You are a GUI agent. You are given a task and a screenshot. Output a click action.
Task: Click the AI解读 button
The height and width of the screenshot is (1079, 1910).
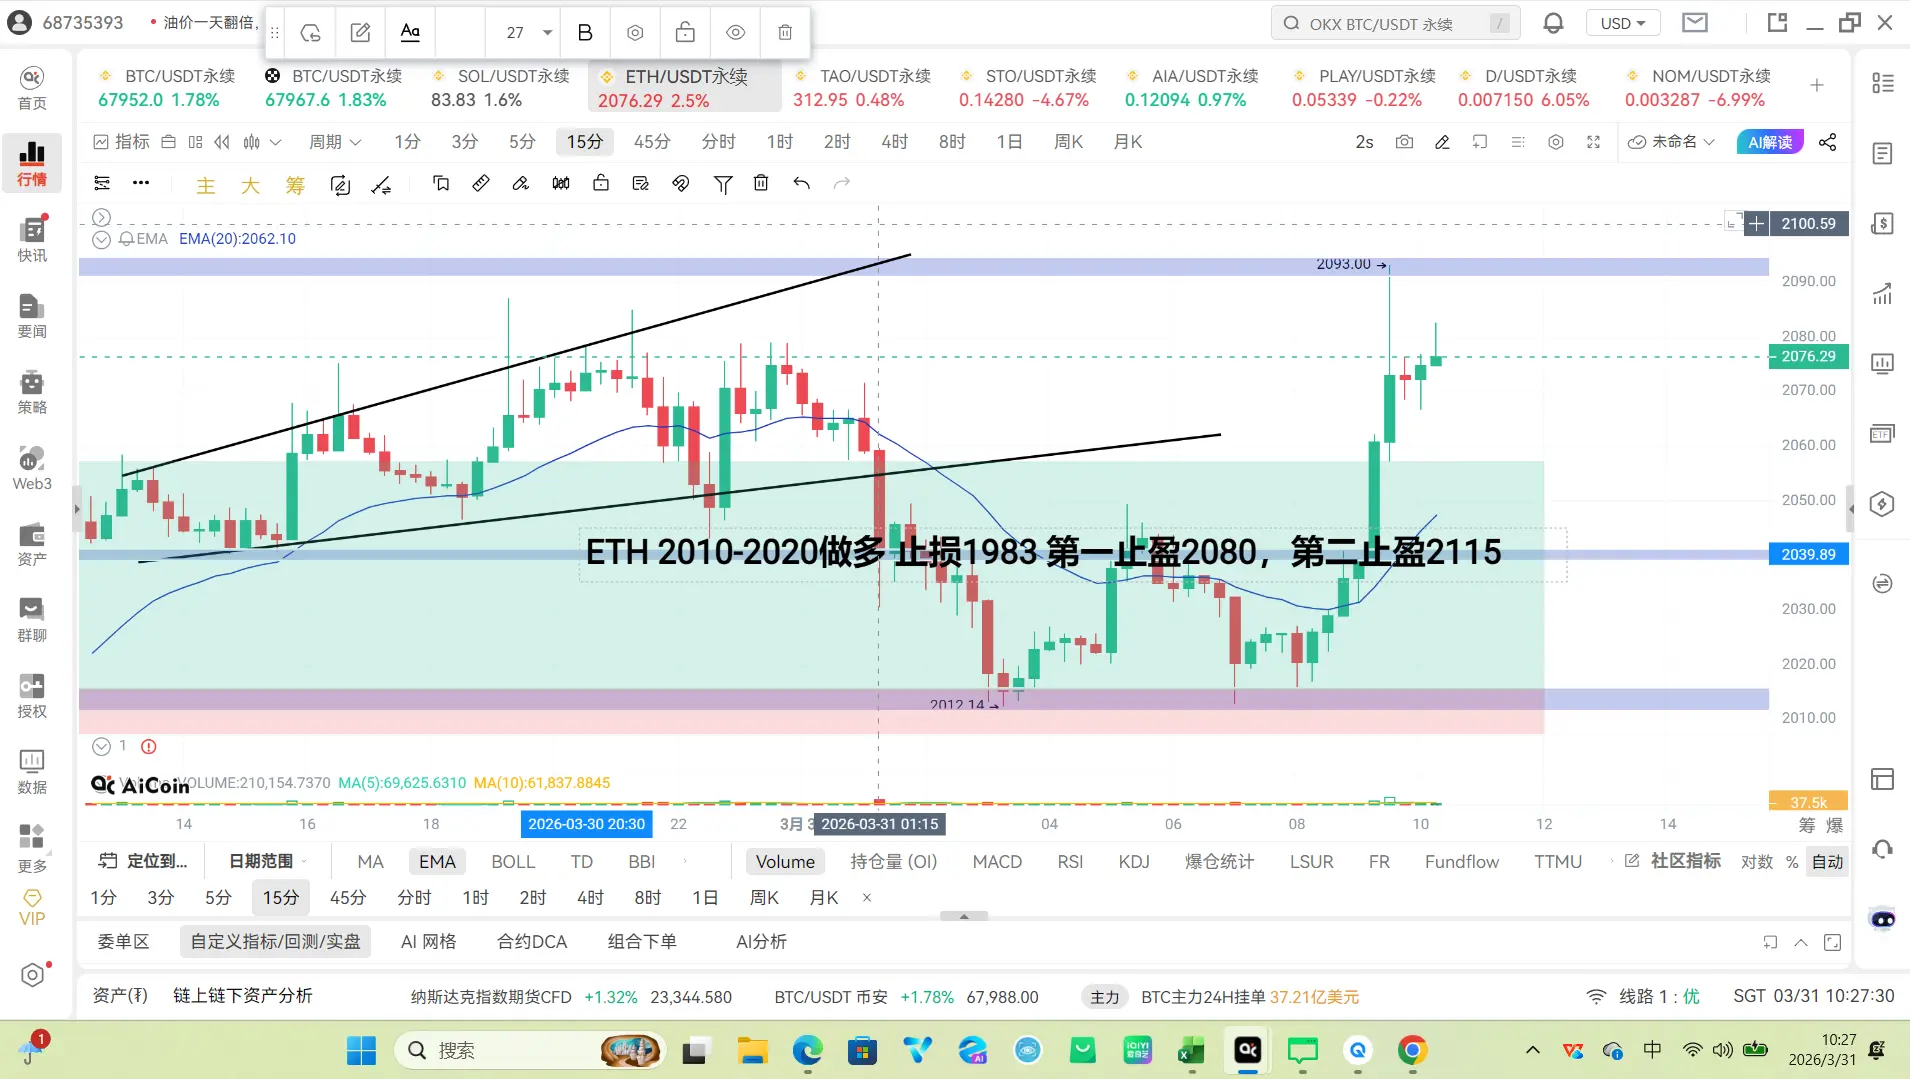[x=1769, y=142]
